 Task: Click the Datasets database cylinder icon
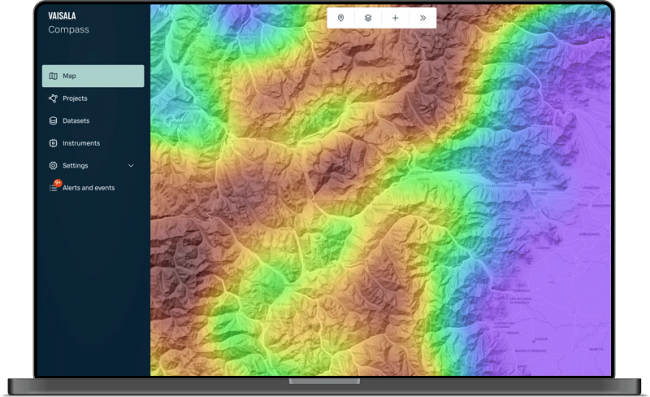point(53,121)
